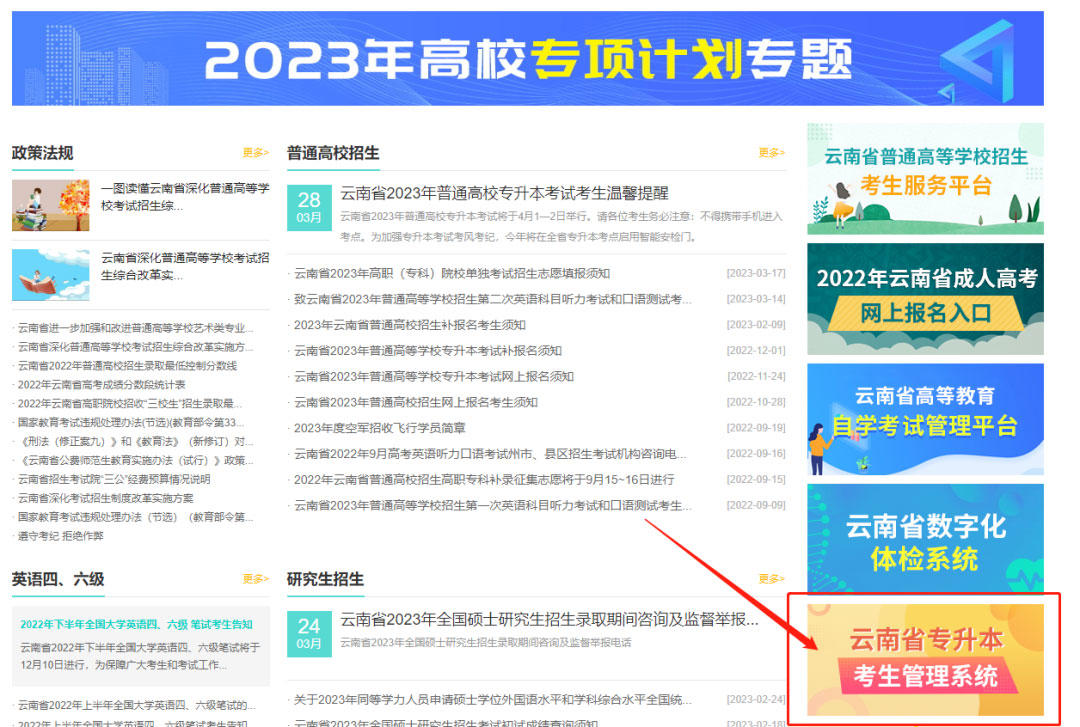The image size is (1080, 727).
Task: Click 更多 beside 政策法规 heading
Action: (255, 153)
